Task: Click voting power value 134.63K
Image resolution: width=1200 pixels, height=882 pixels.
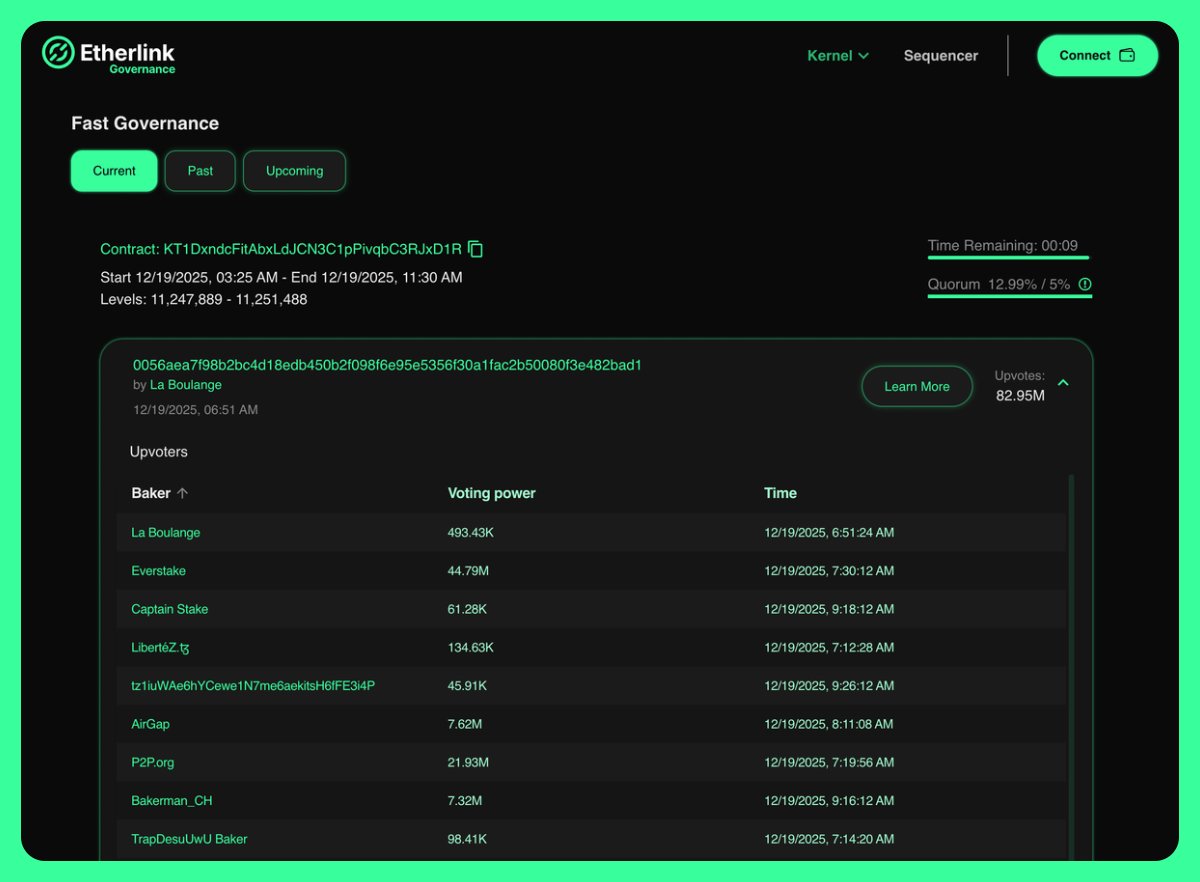Action: pos(470,648)
